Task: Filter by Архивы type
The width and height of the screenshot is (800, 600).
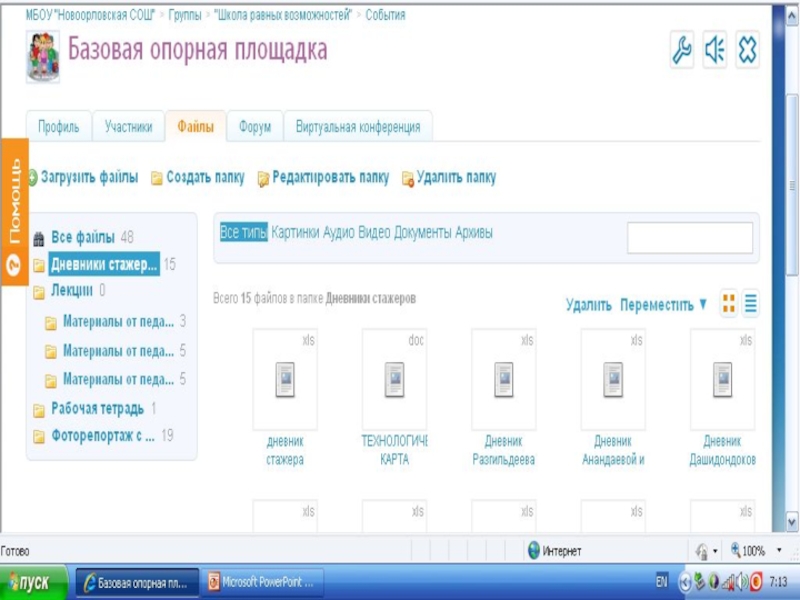Action: (x=474, y=232)
